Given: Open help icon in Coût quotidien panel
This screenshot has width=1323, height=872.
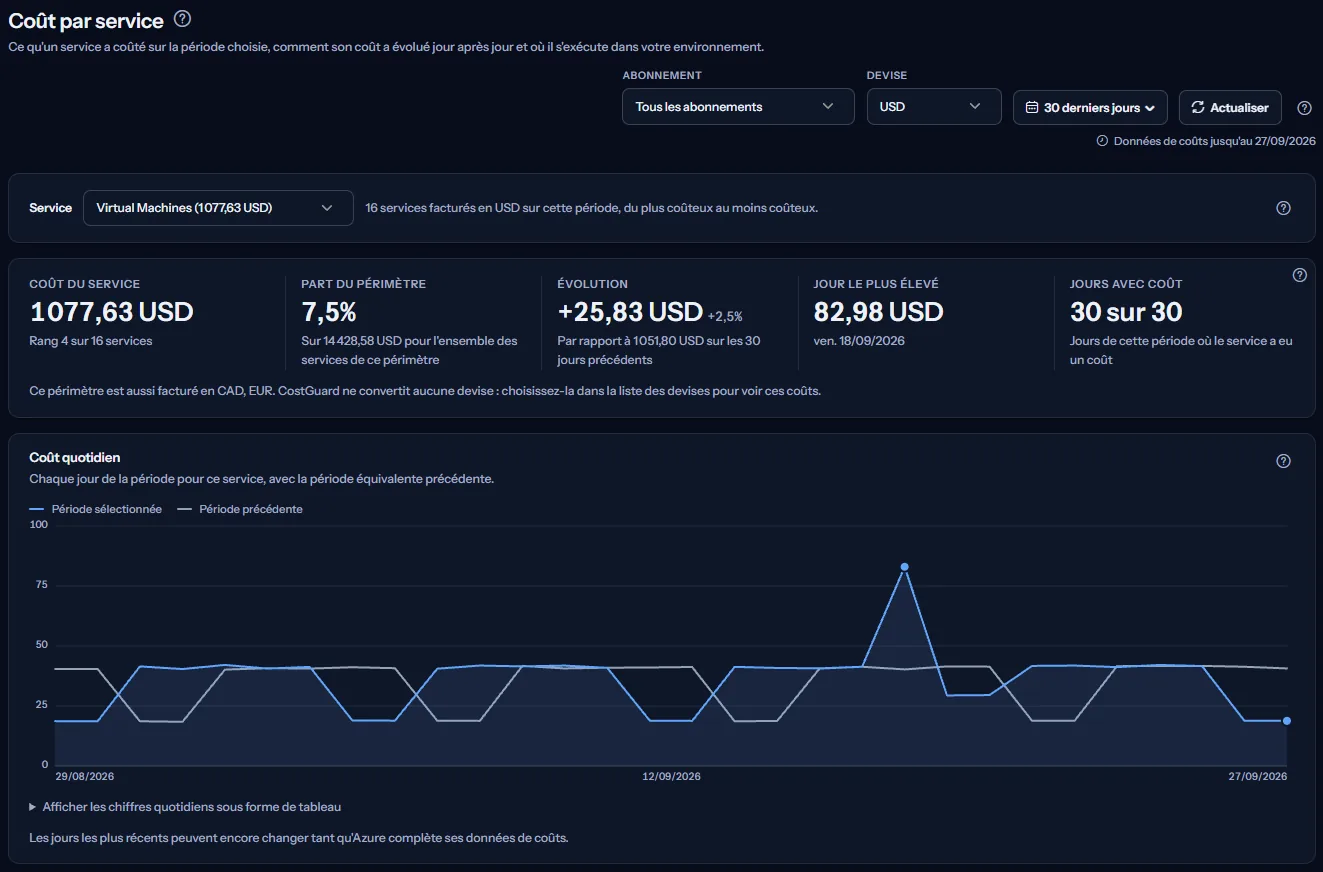Looking at the screenshot, I should click(1284, 461).
